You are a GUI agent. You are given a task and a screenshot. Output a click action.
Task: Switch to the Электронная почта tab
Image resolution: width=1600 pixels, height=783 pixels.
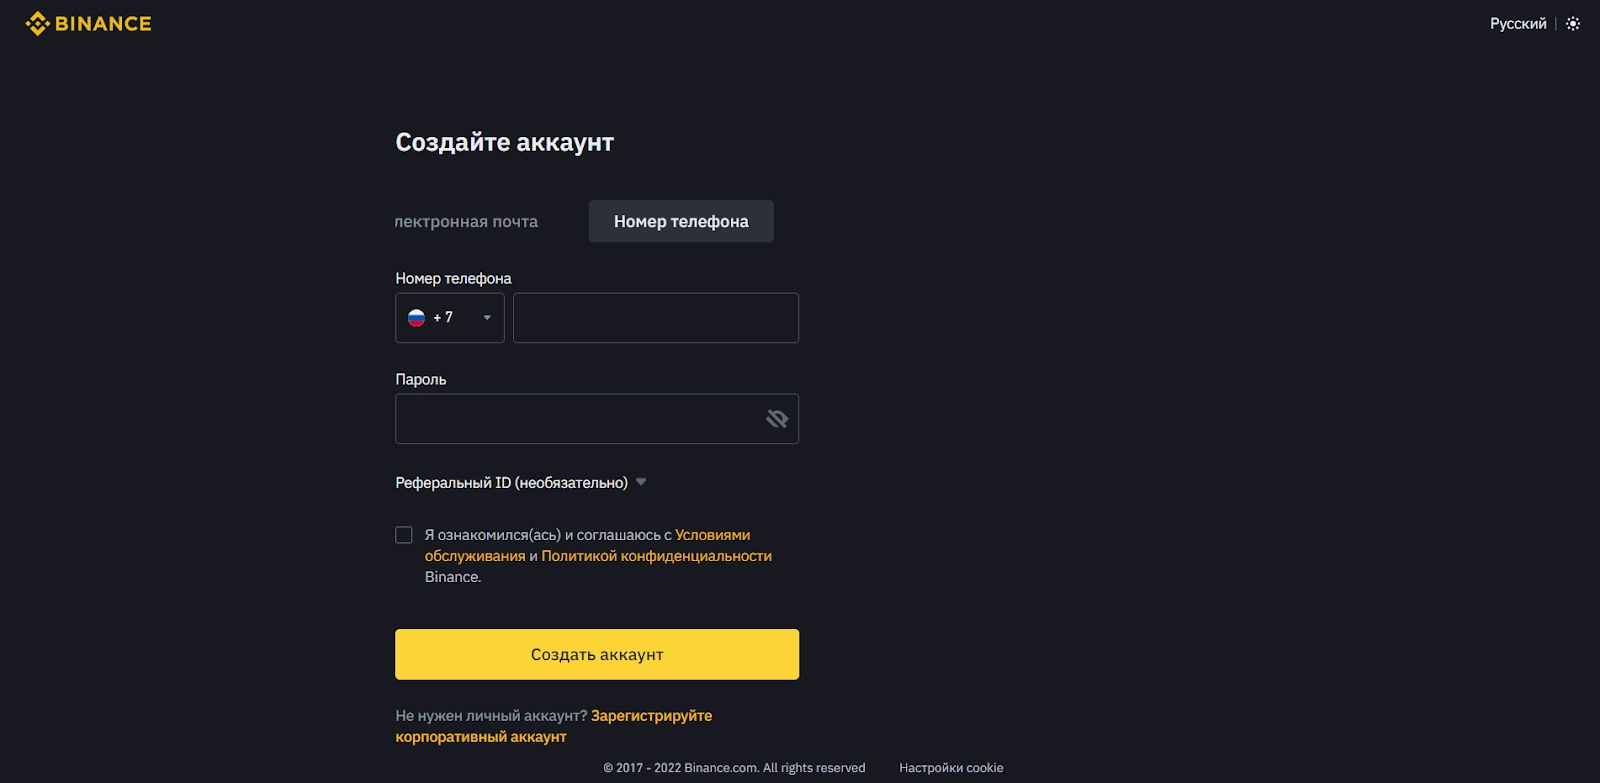point(466,221)
